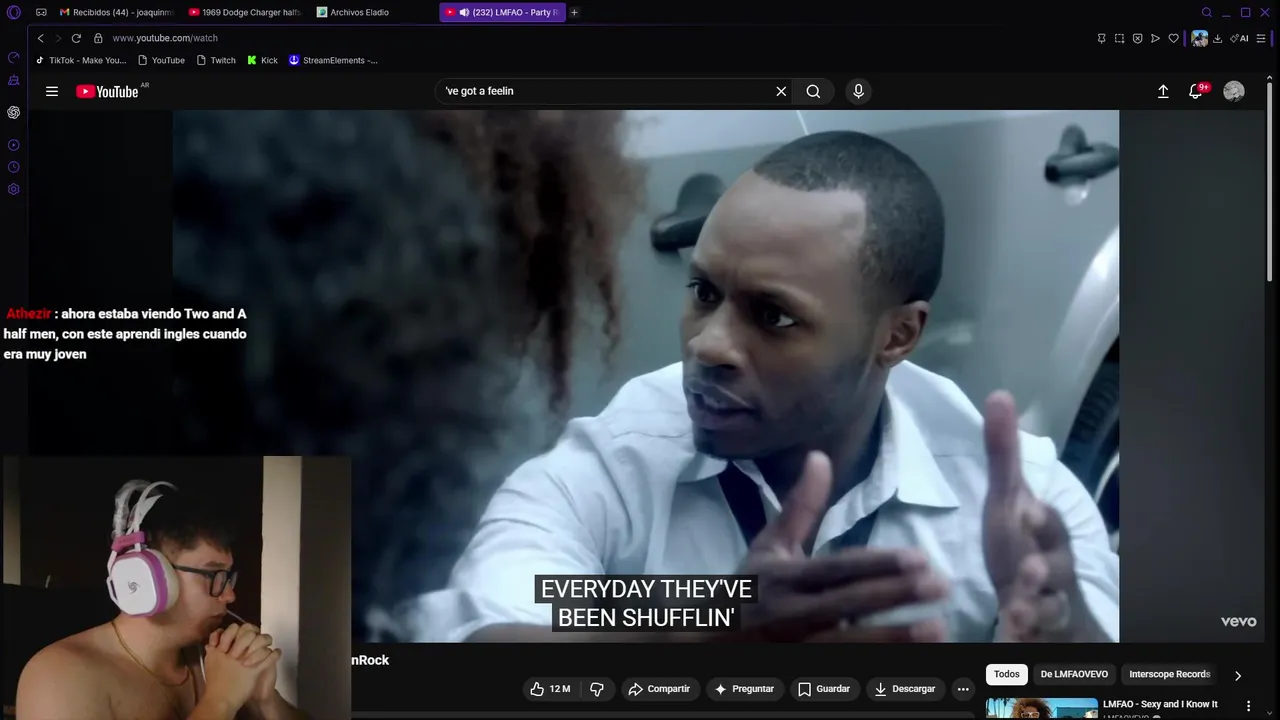The width and height of the screenshot is (1280, 720).
Task: Dislike the video with thumbs down
Action: point(597,689)
